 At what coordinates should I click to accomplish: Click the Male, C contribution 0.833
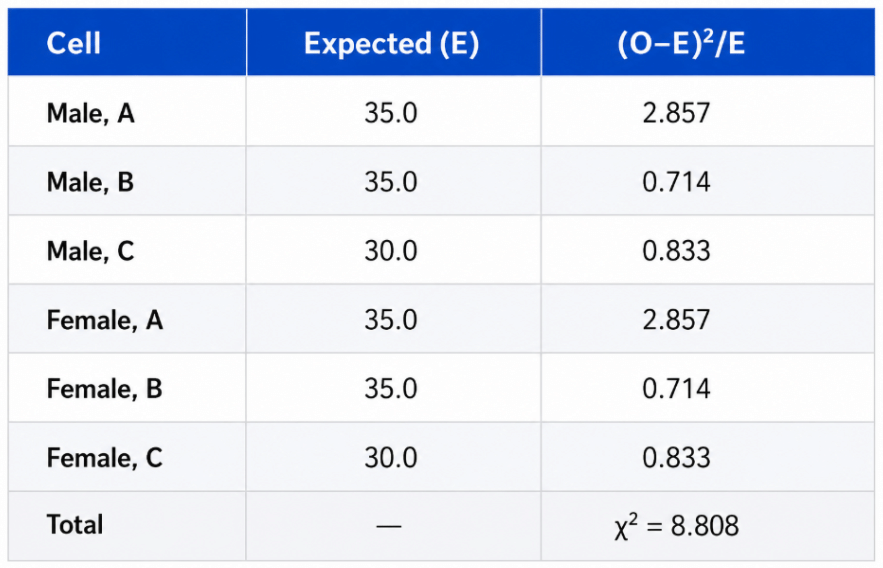pos(676,251)
